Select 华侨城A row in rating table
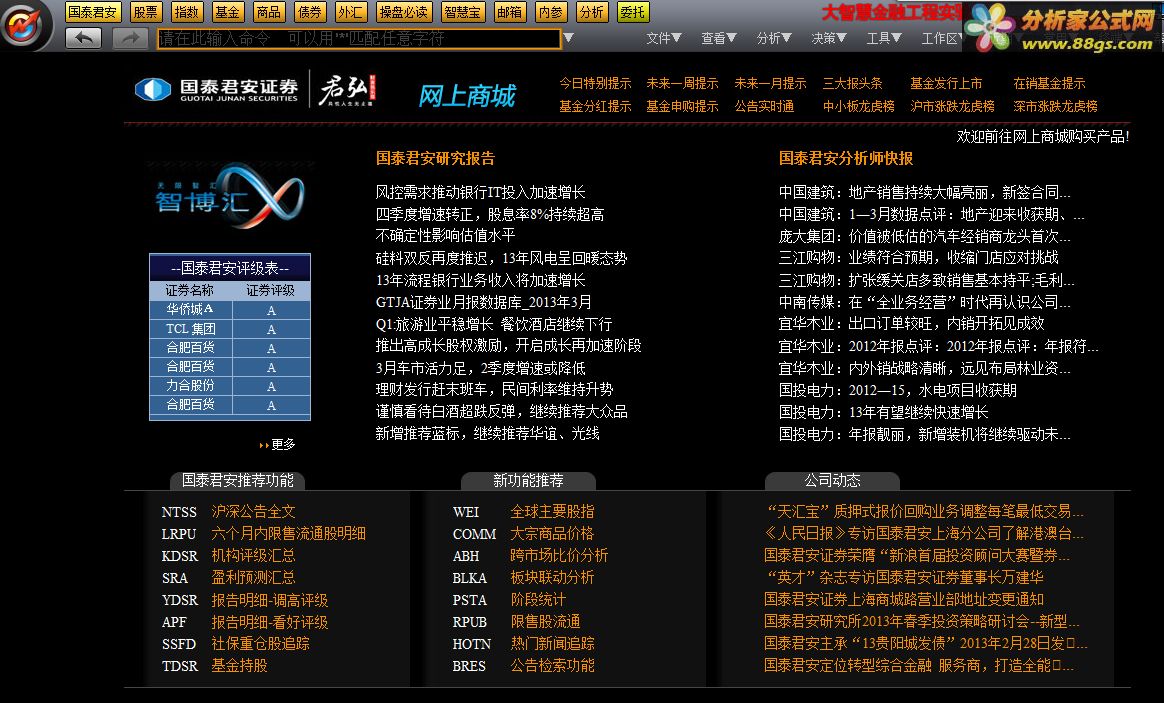Screen dimensions: 1164x703 pos(230,310)
